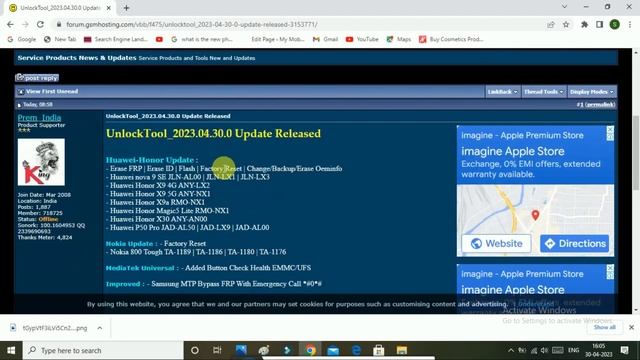Close the downloads bar
Image resolution: width=640 pixels, height=360 pixels.
tap(631, 327)
